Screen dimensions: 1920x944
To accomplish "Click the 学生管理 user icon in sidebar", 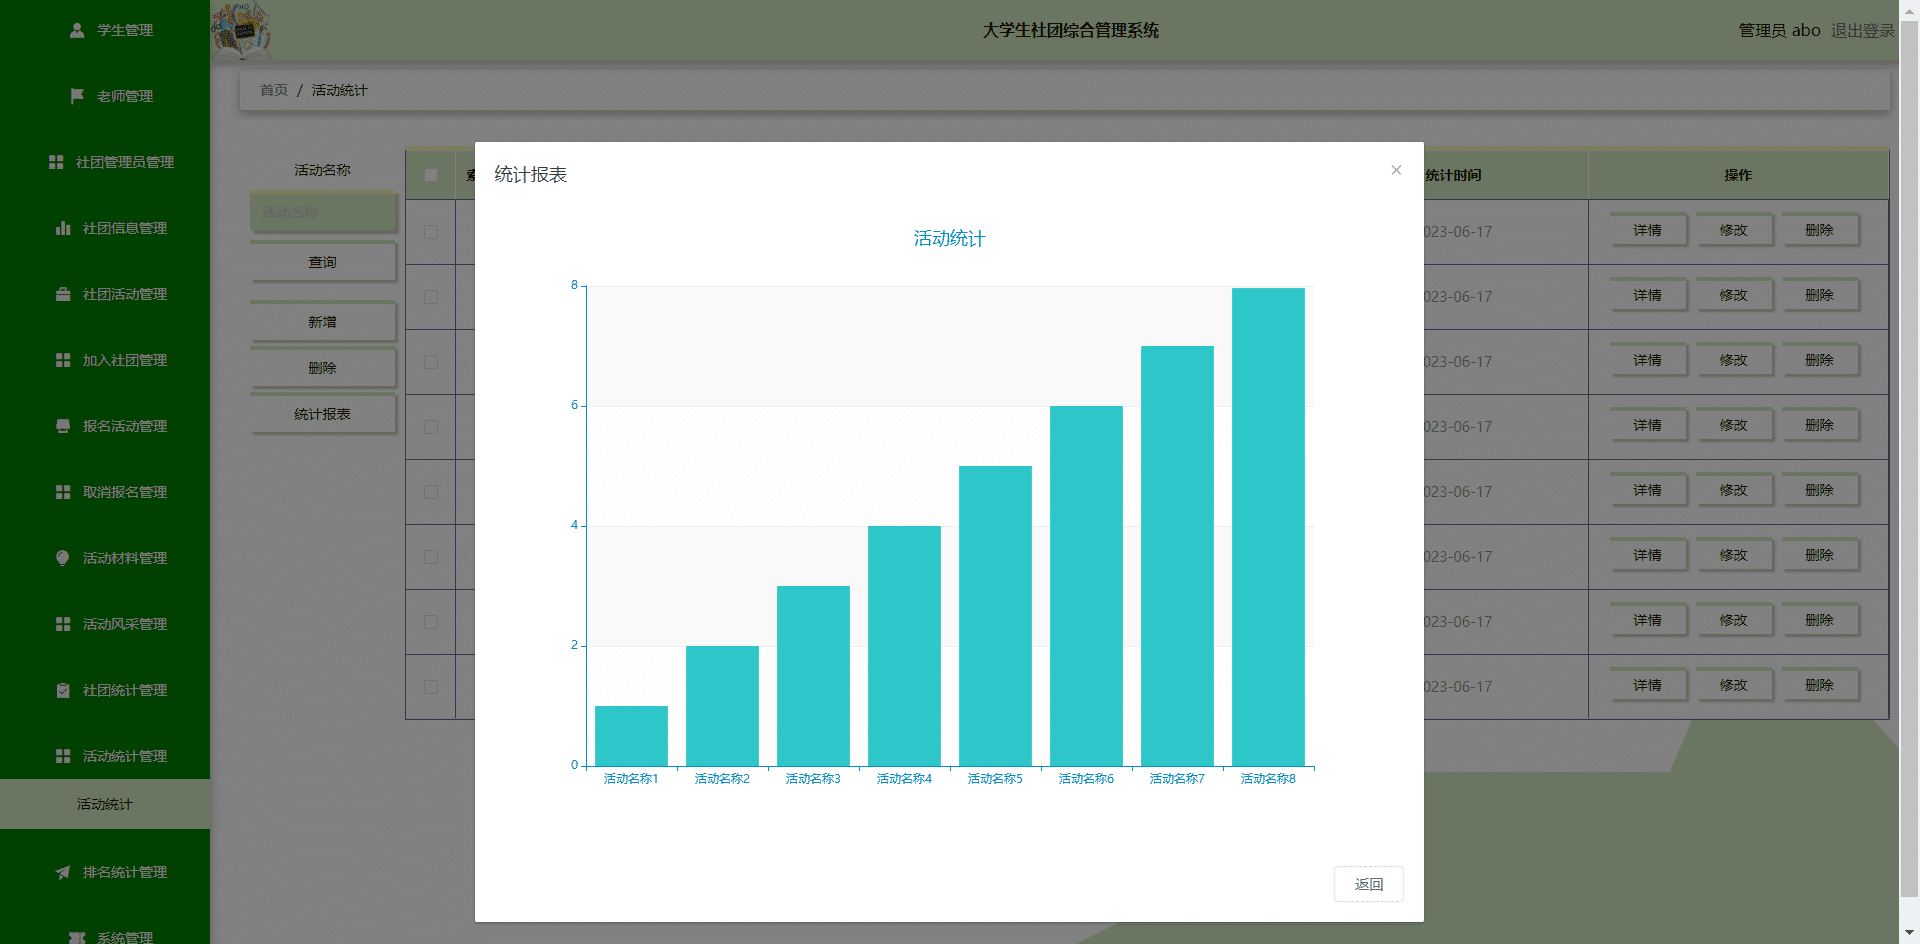I will pyautogui.click(x=77, y=30).
